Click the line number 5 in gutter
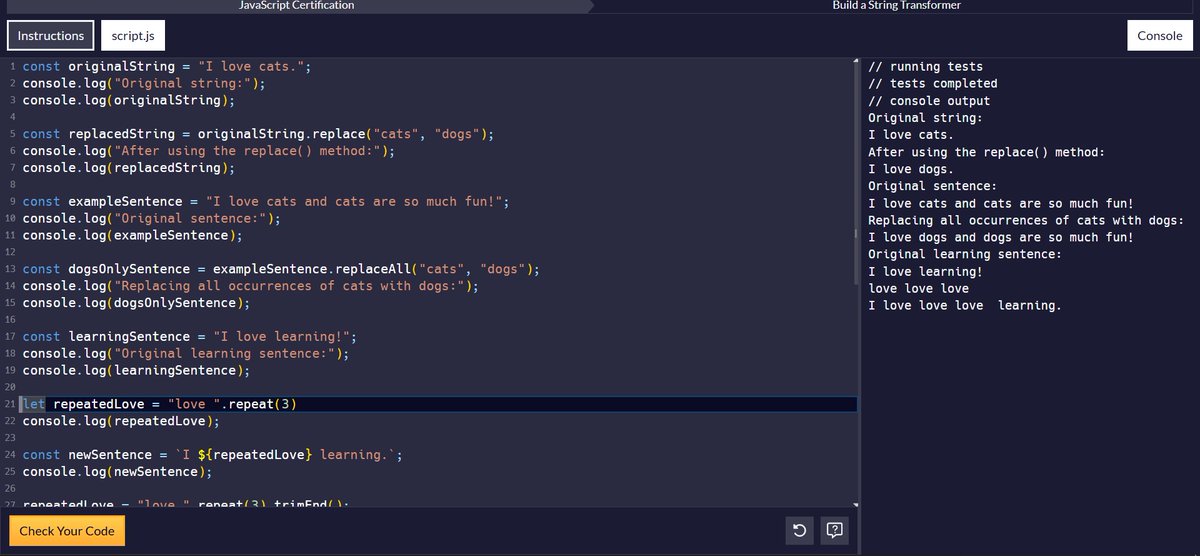1200x556 pixels. coord(11,134)
